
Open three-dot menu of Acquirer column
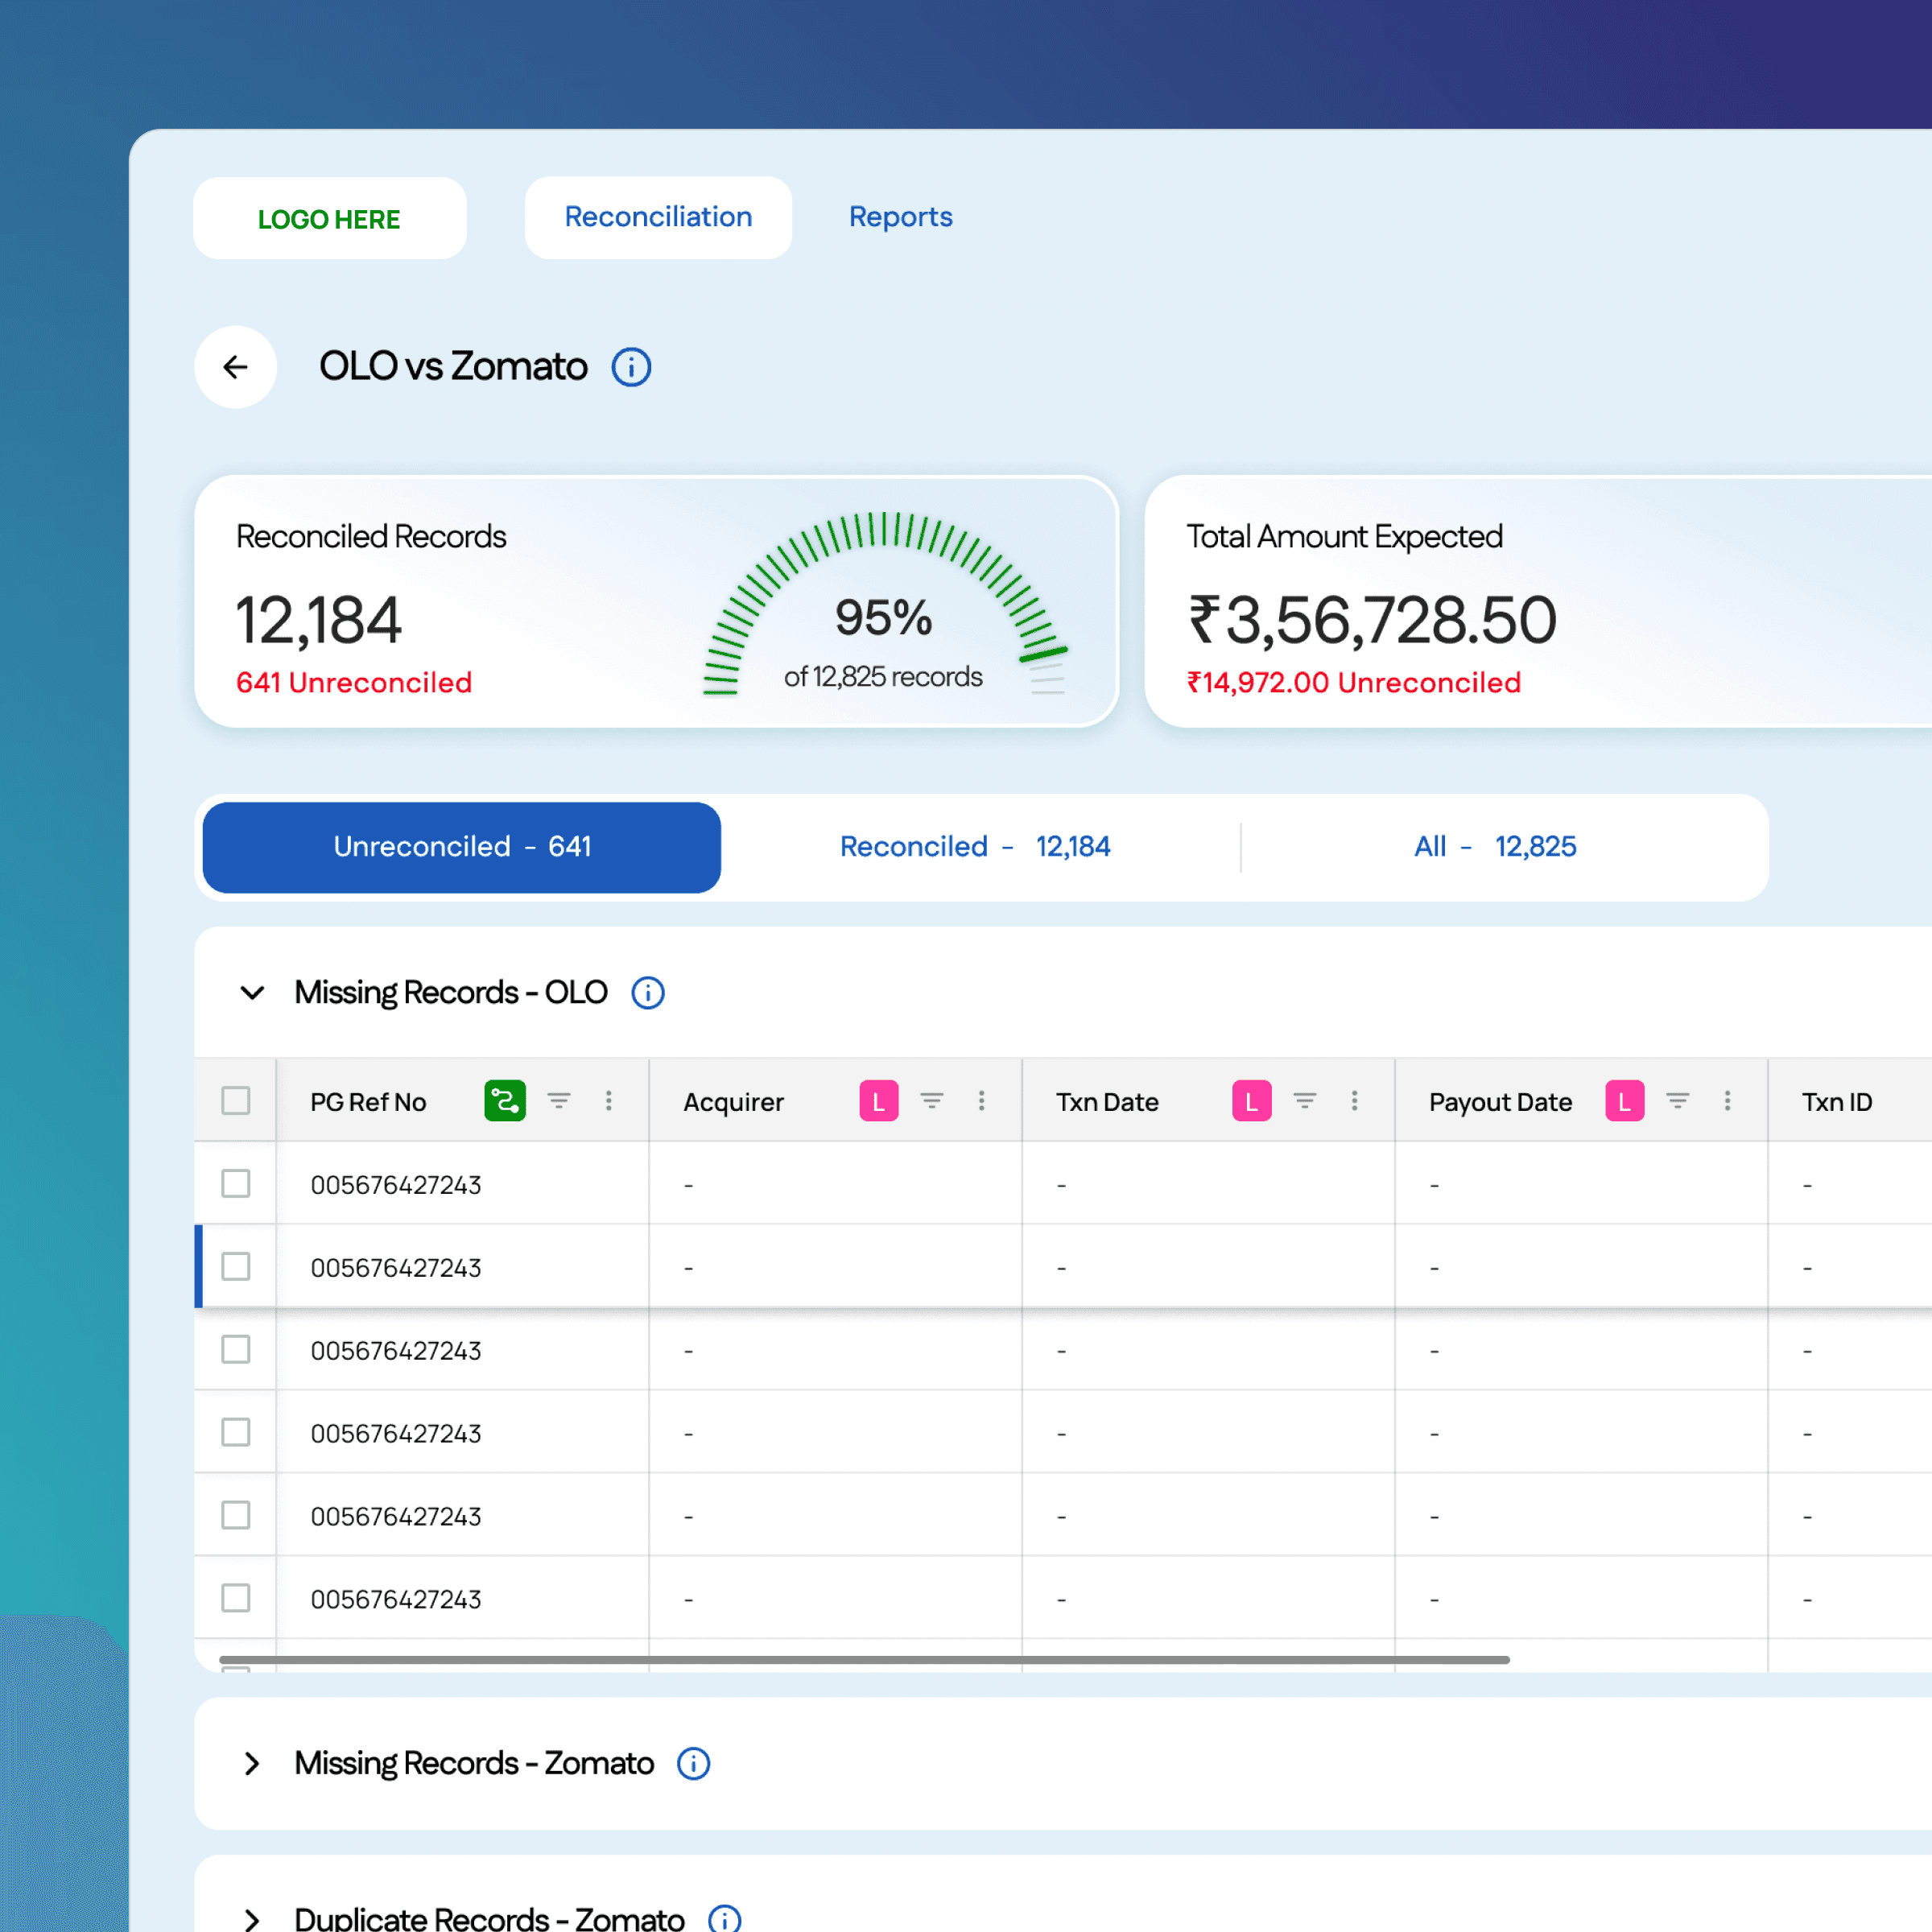982,1101
